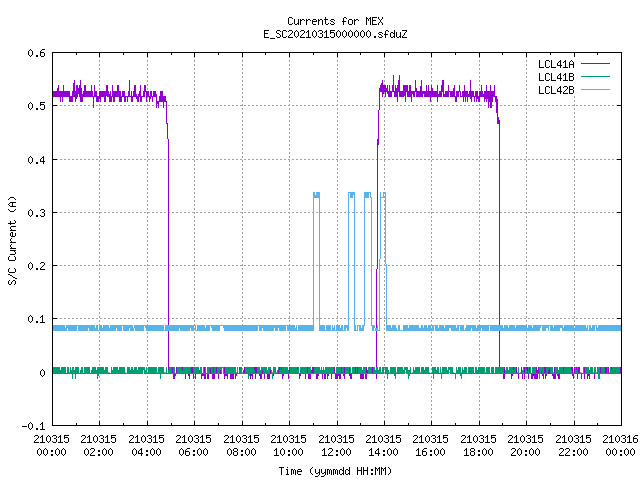
Task: Click the 210315 08:00 x-axis tick label
Action: coord(241,445)
